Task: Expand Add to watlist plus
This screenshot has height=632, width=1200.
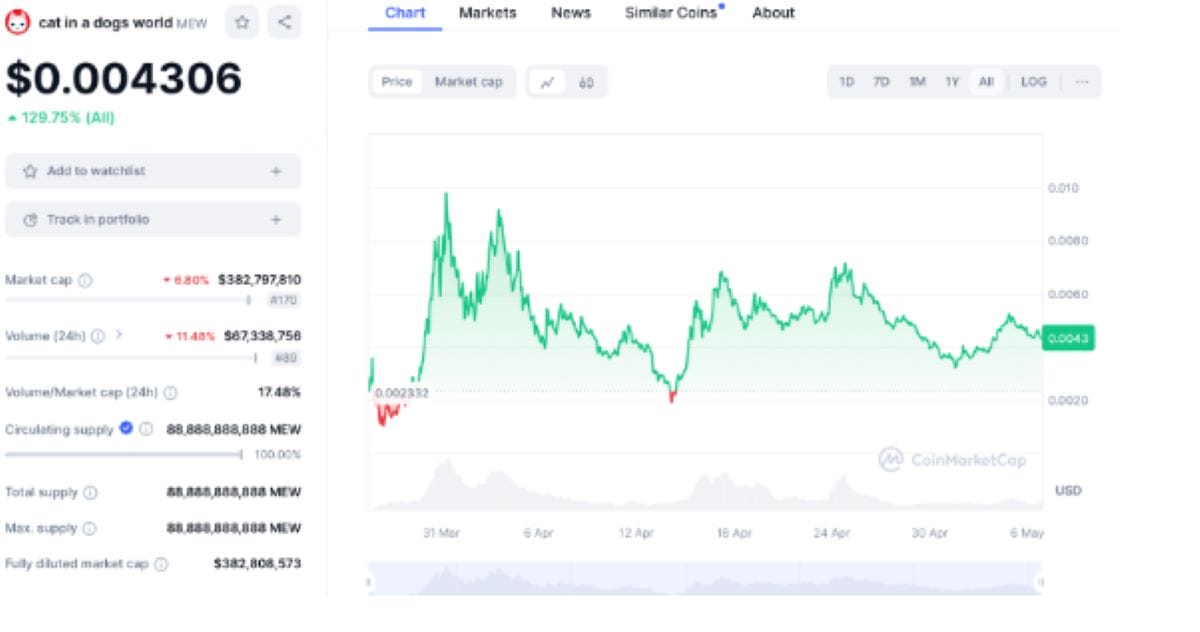Action: point(276,171)
